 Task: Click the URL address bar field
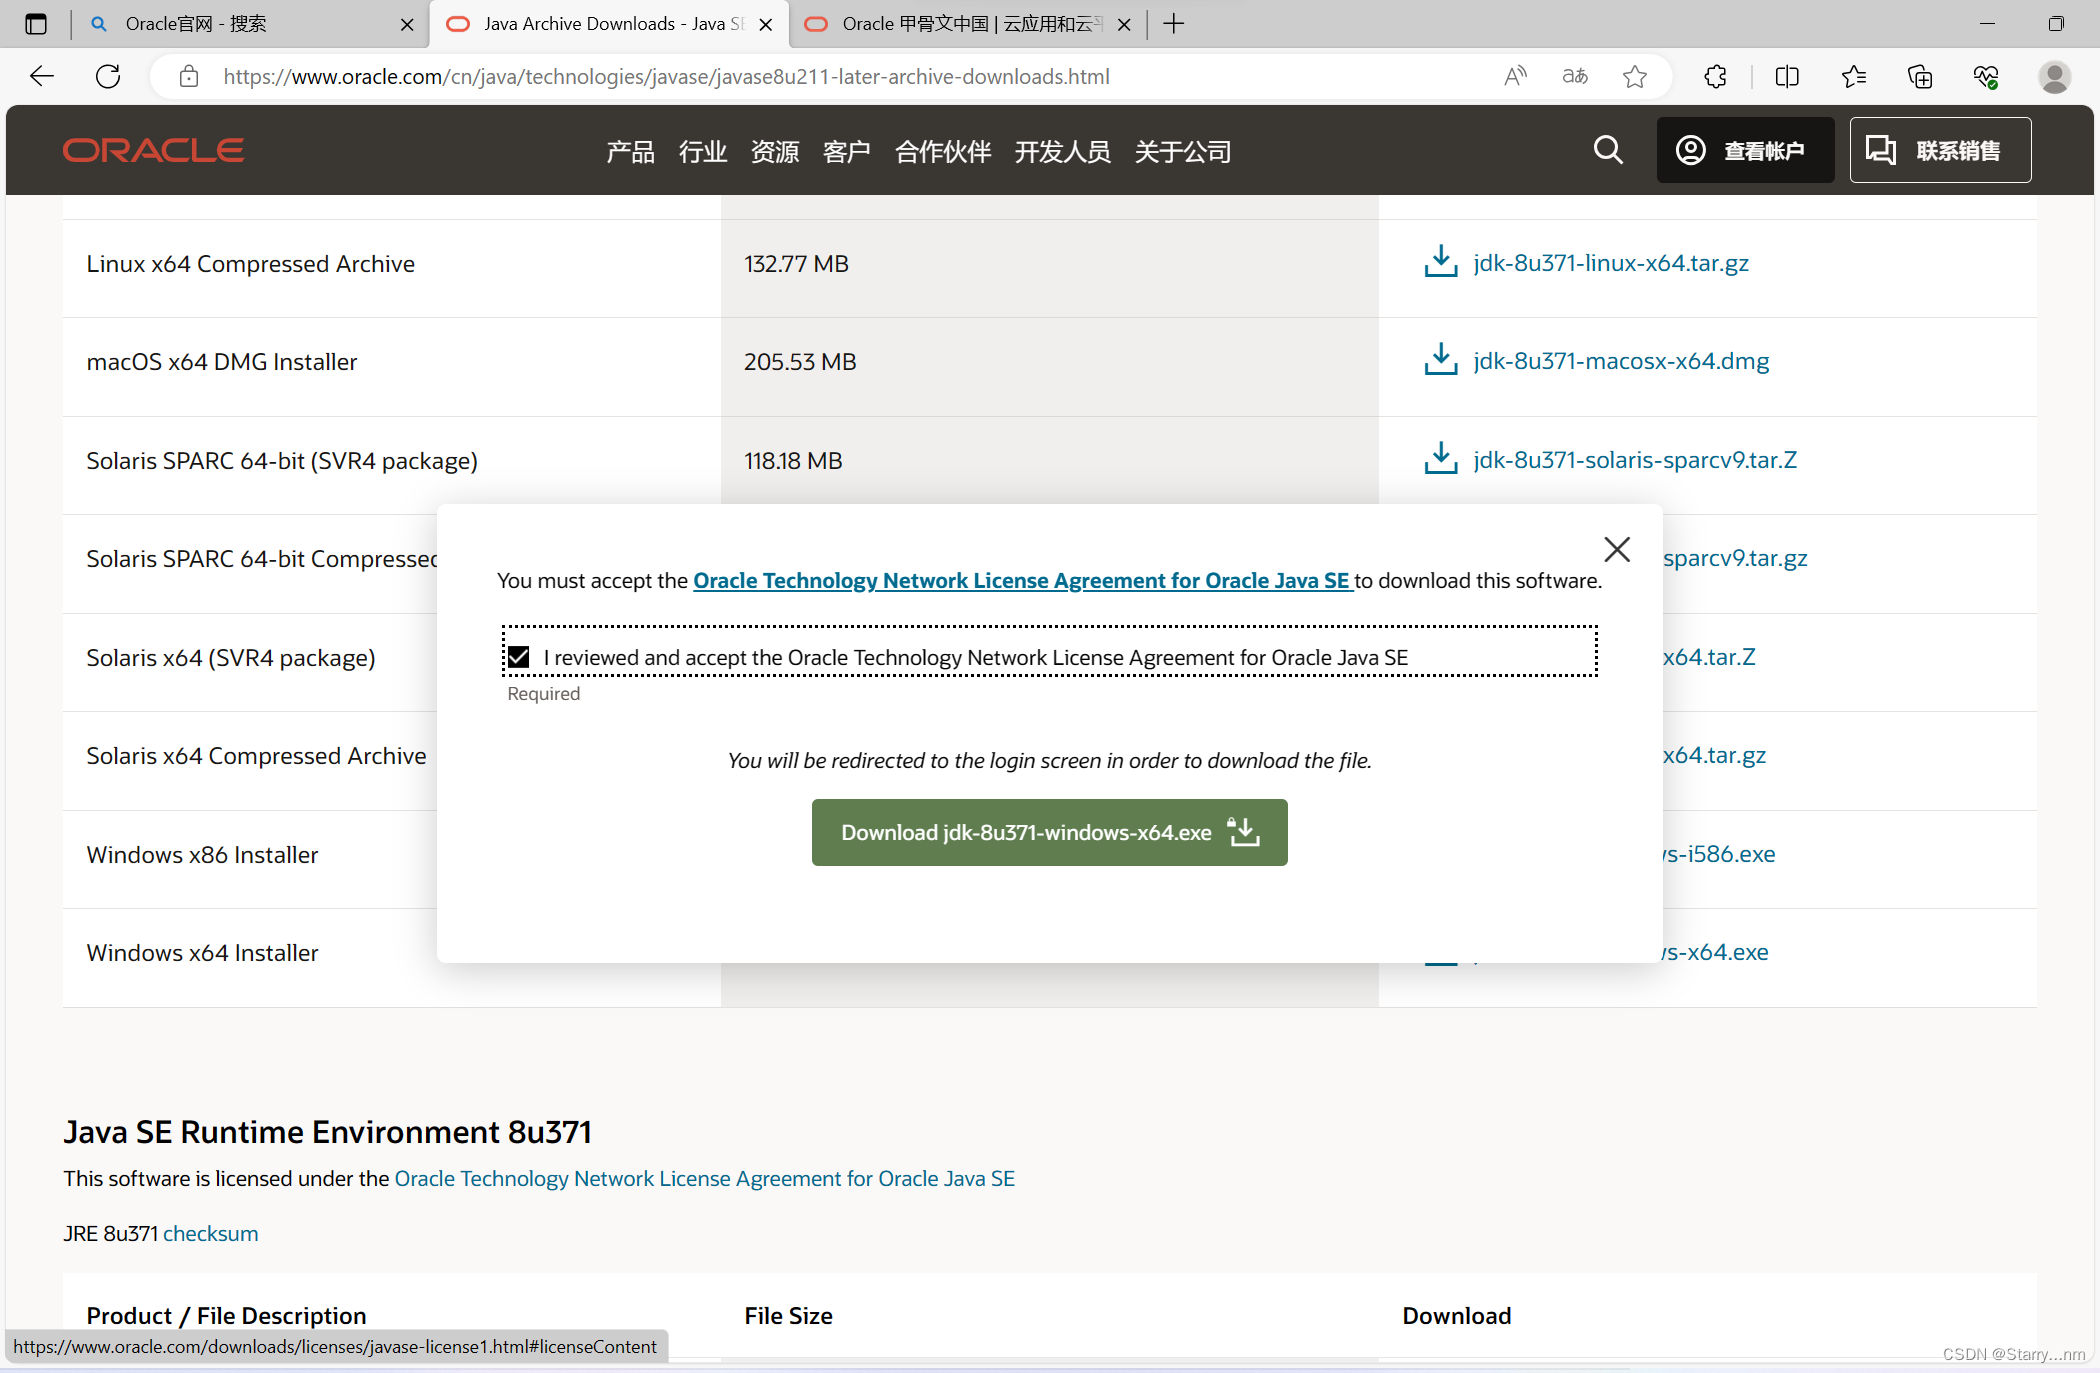tap(840, 76)
